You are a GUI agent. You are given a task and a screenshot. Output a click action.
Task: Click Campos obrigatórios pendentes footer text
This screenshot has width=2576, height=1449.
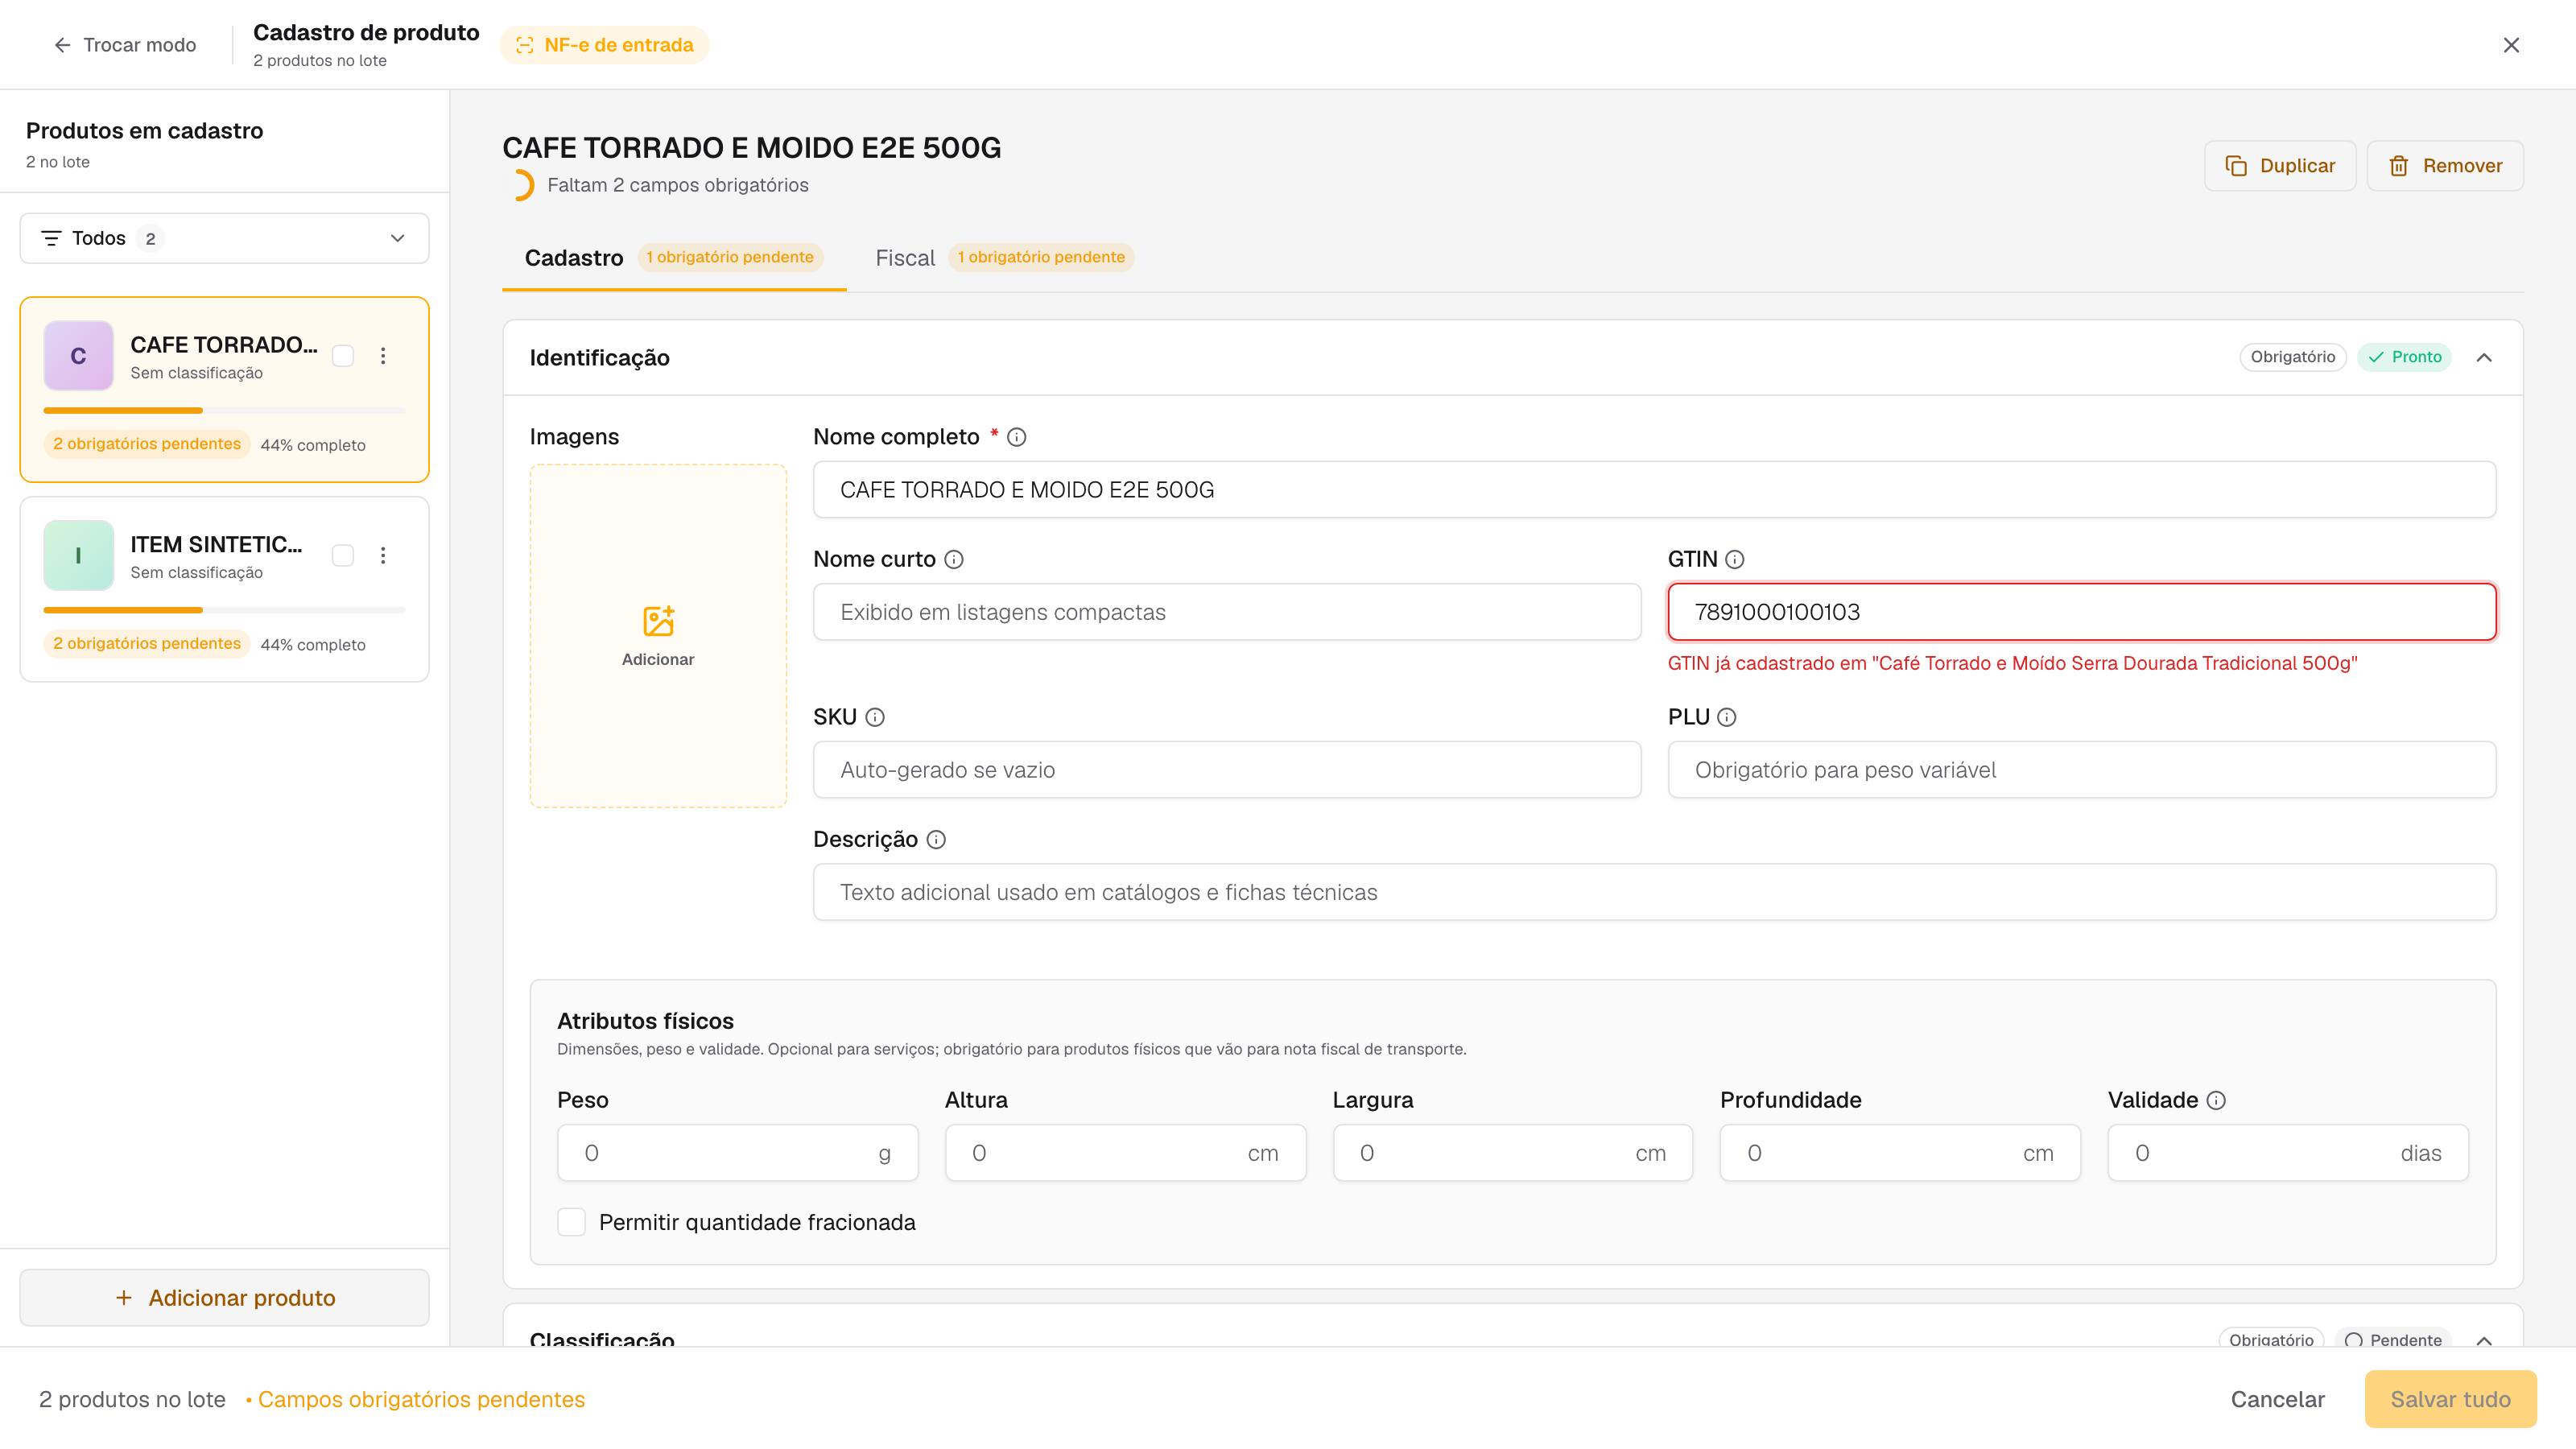pyautogui.click(x=421, y=1400)
